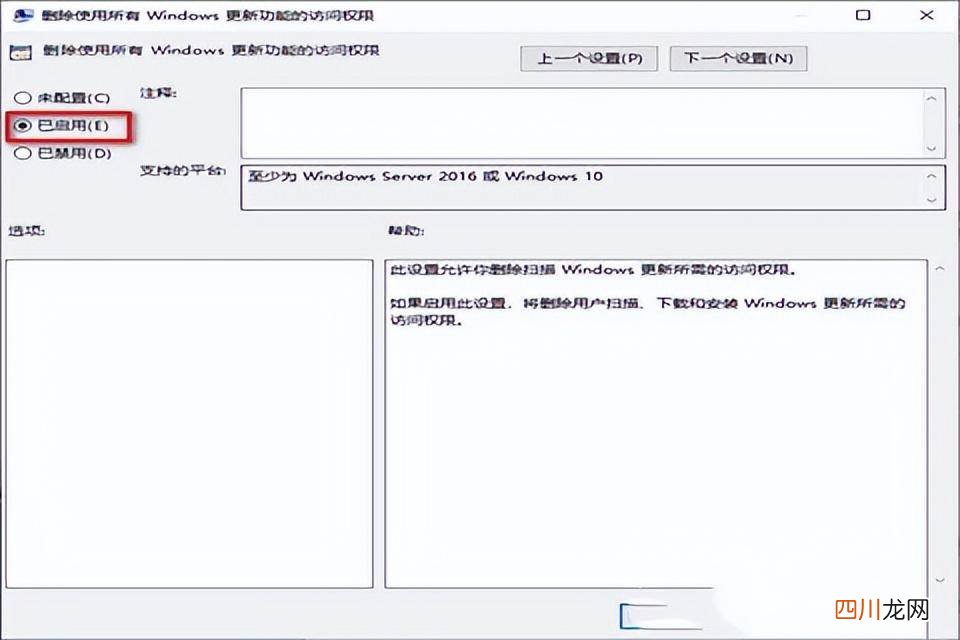Click supported platform box down arrow

coord(931,200)
